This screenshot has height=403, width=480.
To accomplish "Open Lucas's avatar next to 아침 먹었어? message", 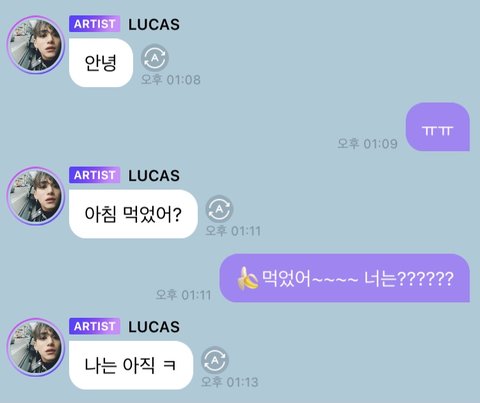I will point(36,196).
